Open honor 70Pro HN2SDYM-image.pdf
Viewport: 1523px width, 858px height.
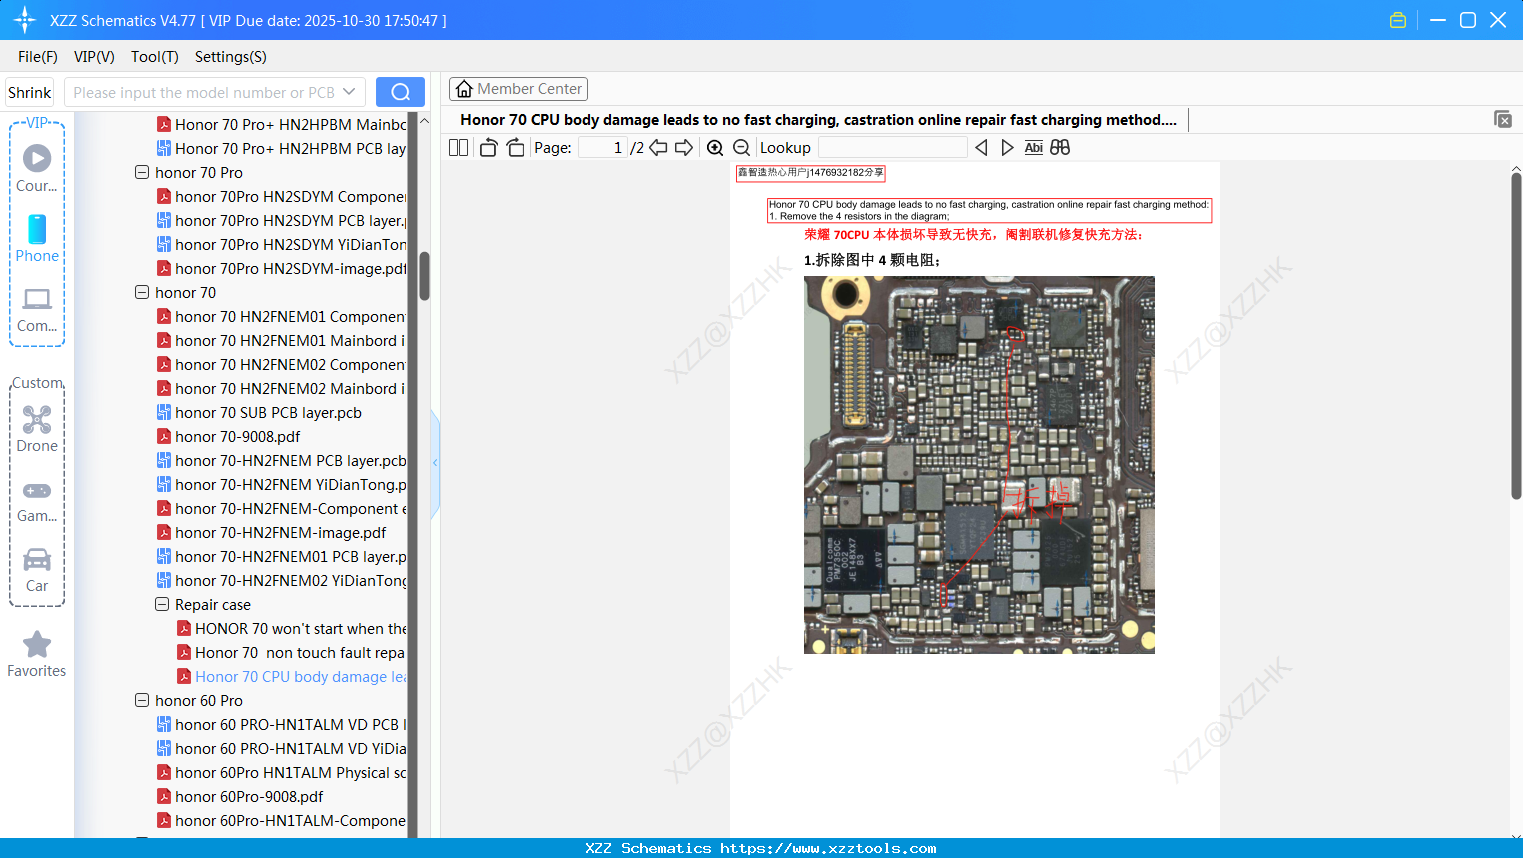coord(281,268)
